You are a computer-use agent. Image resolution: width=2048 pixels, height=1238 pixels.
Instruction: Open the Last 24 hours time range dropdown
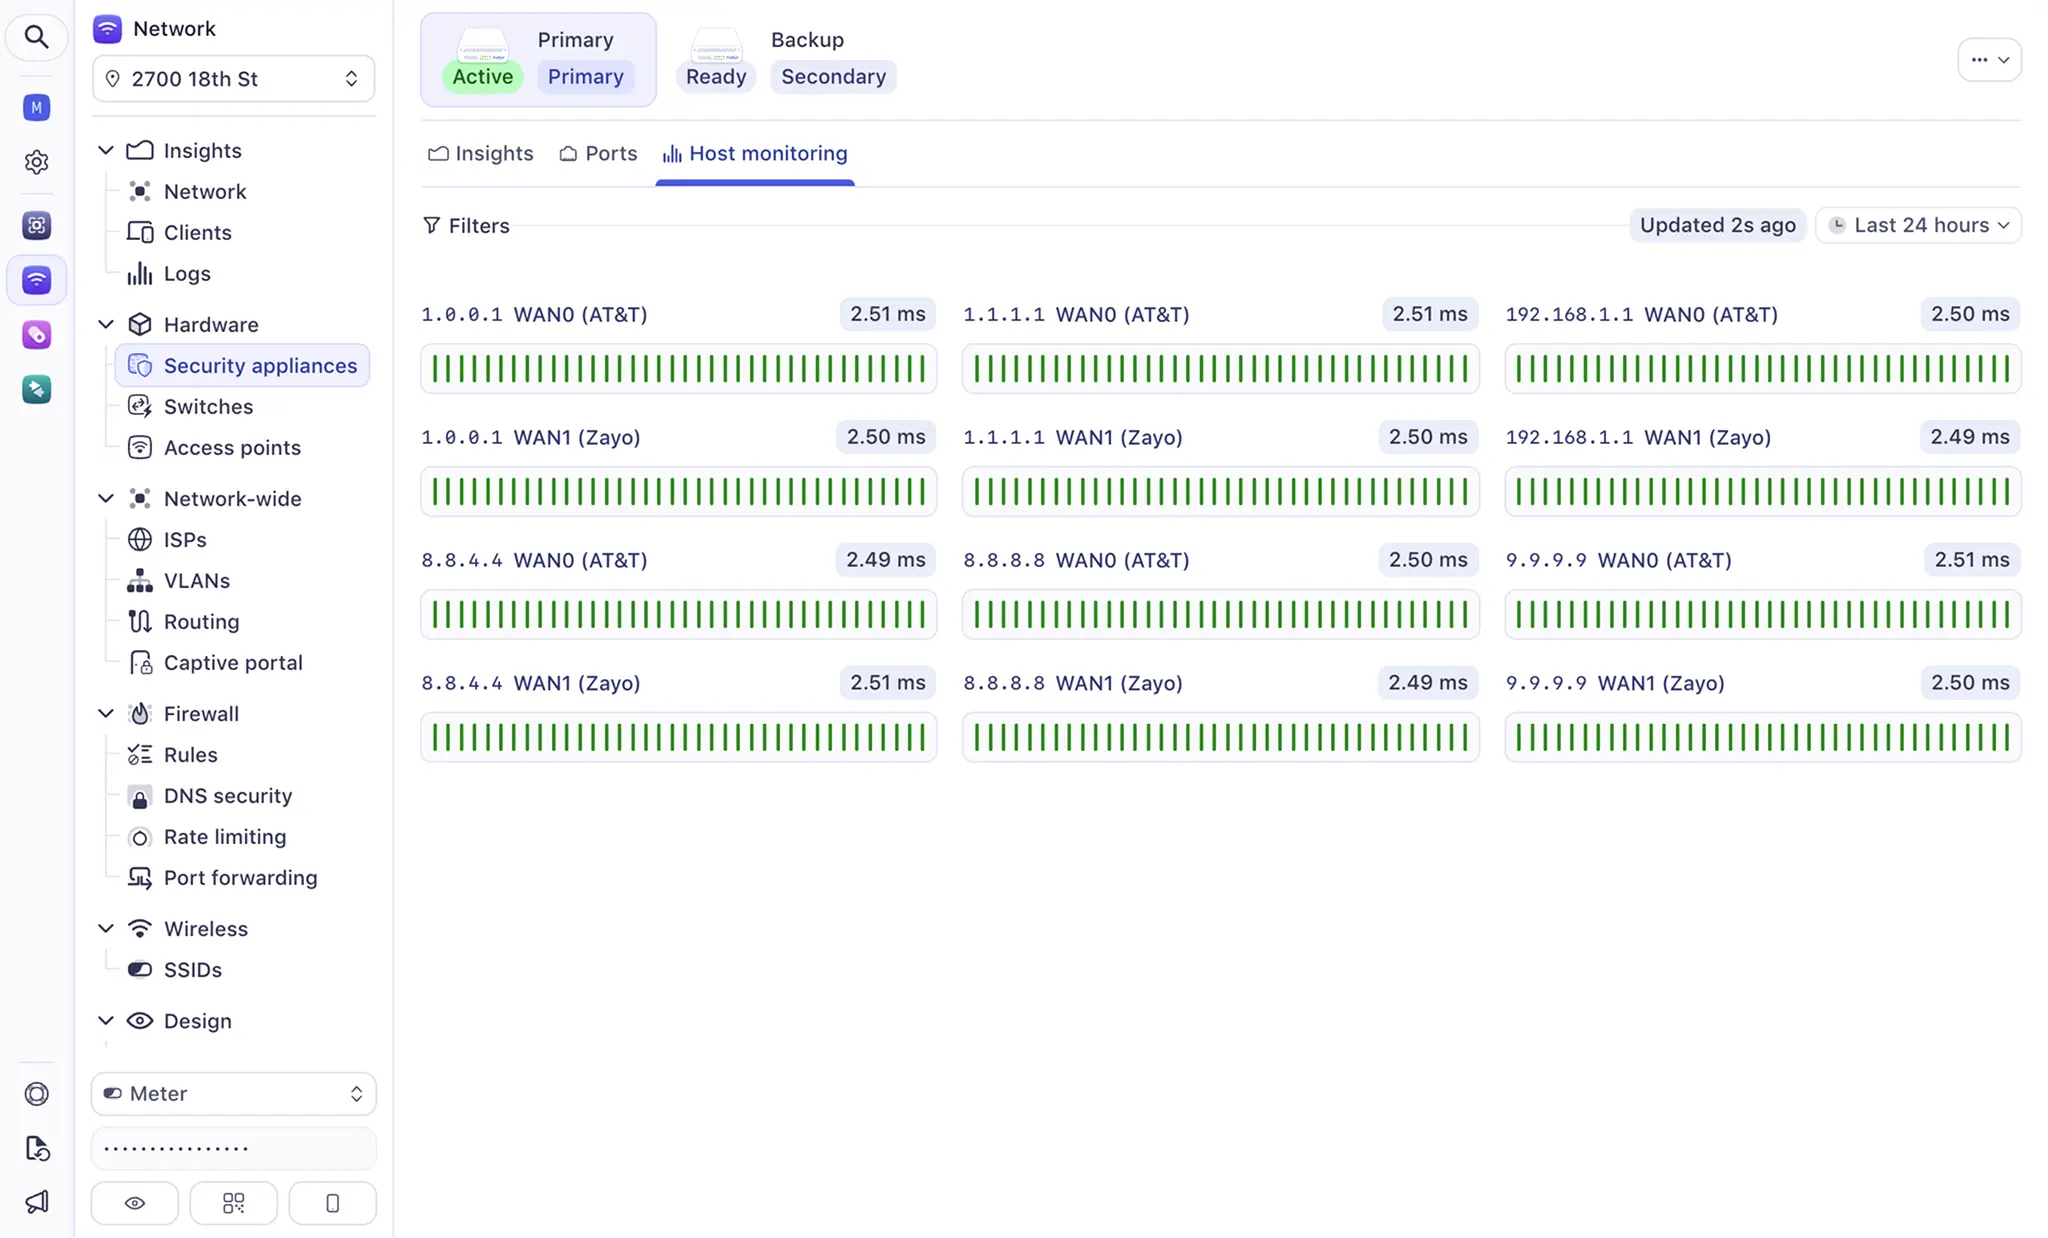1918,225
